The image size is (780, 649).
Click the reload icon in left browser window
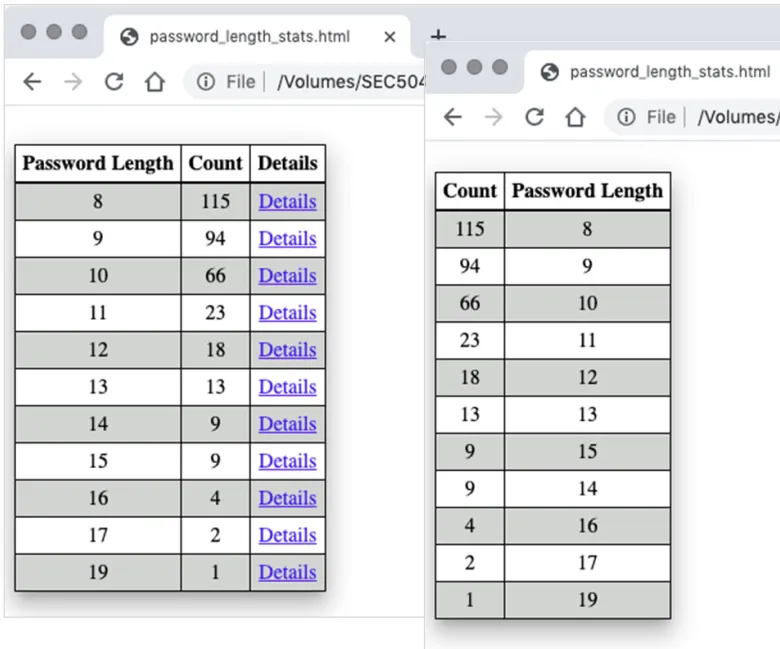click(114, 82)
